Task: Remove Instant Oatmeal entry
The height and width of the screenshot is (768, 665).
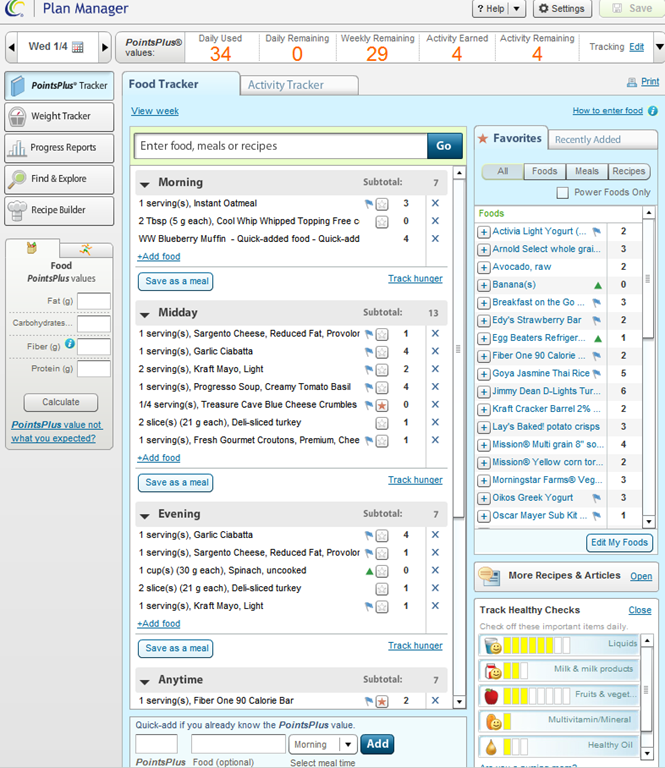Action: [x=435, y=203]
